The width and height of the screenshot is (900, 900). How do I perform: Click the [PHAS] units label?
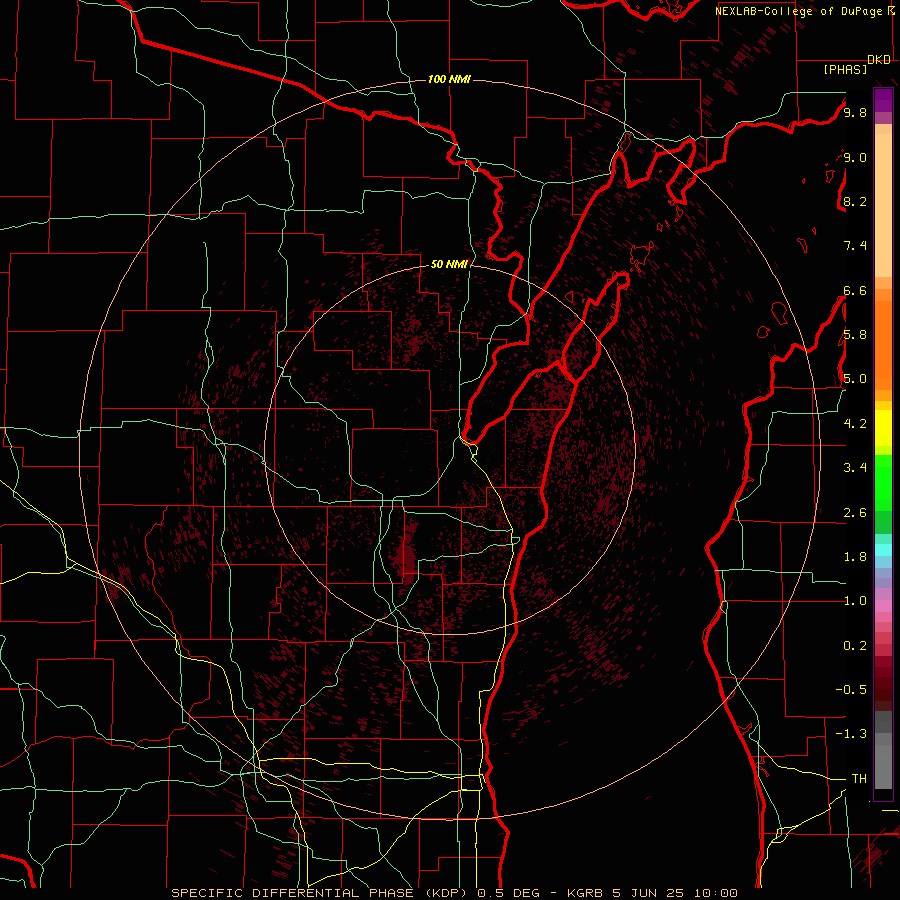pos(845,70)
